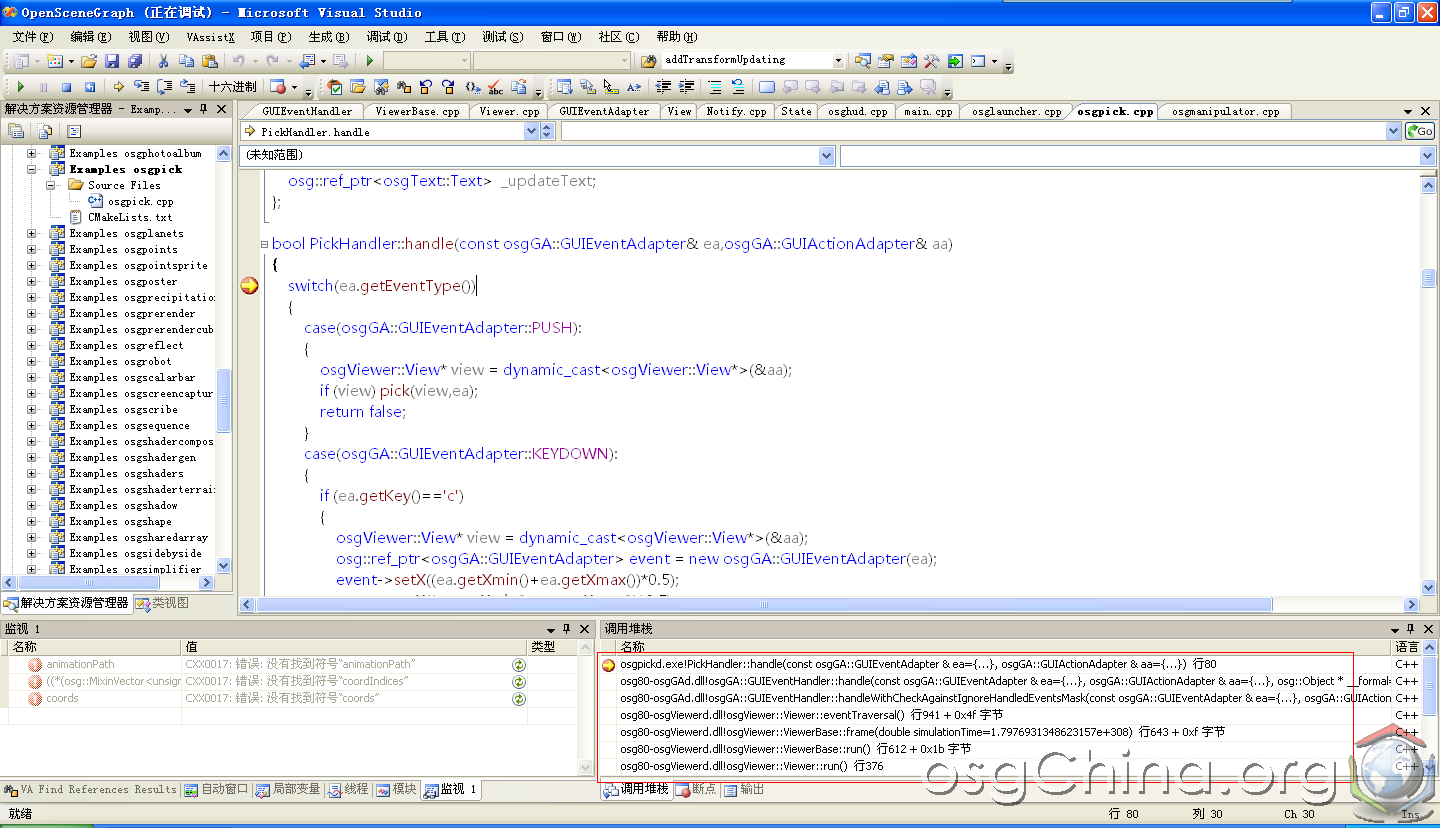
Task: Click the Save All toolbar icon
Action: click(135, 60)
